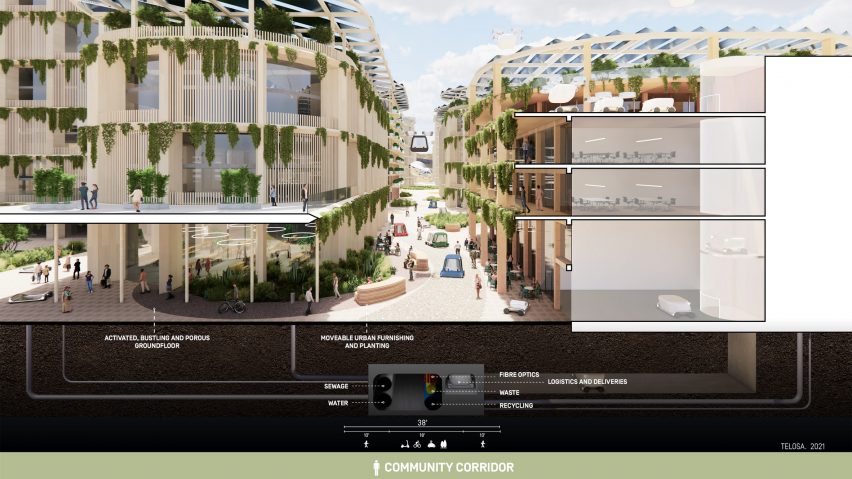Screen dimensions: 852x479
Task: Click the FIBRE OPTICS label
Action: point(519,375)
